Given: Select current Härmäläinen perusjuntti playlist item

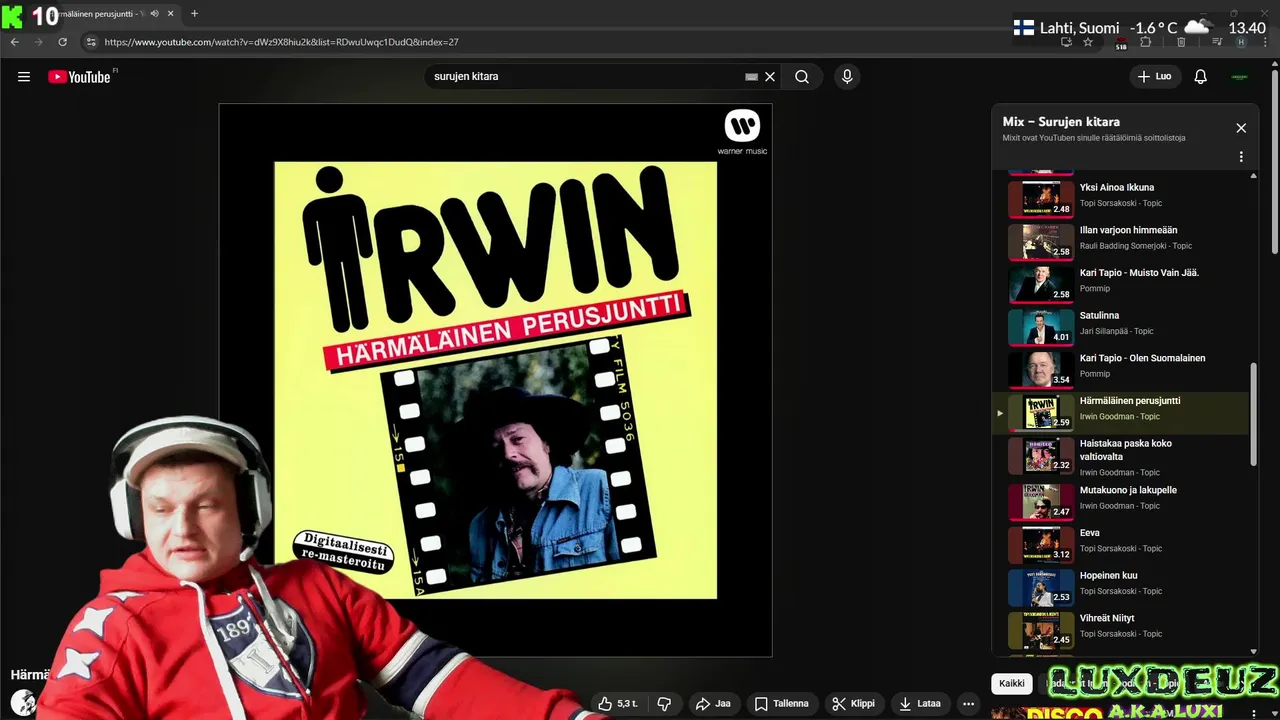Looking at the screenshot, I should point(1120,412).
